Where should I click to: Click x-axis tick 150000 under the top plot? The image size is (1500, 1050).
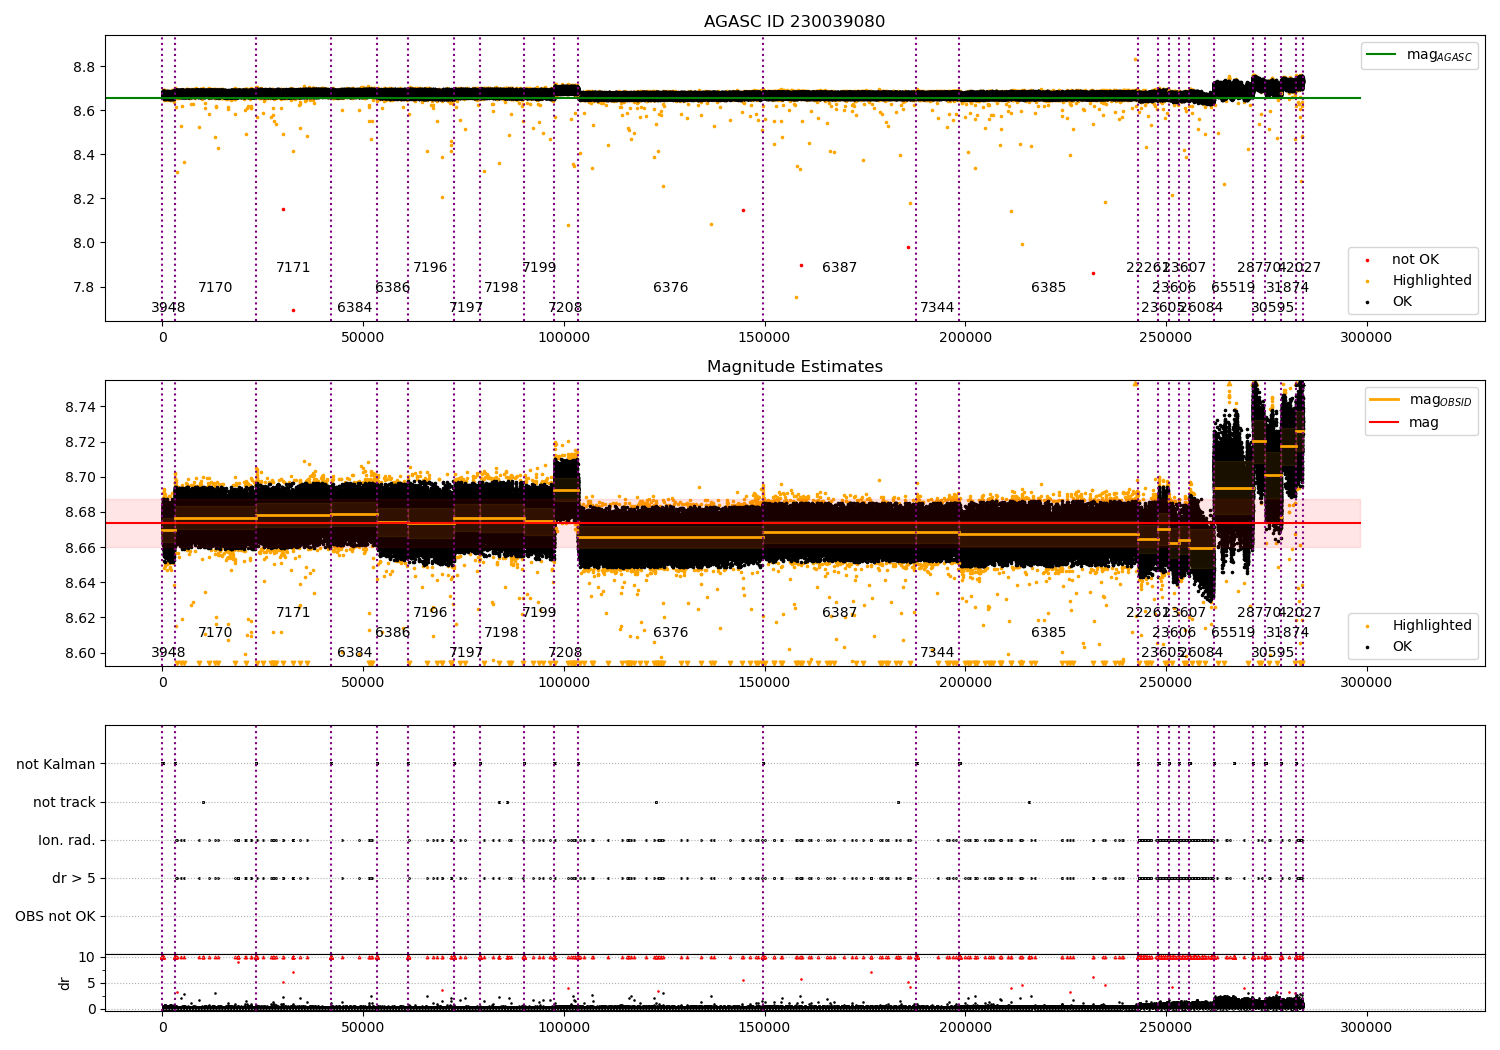[x=764, y=338]
